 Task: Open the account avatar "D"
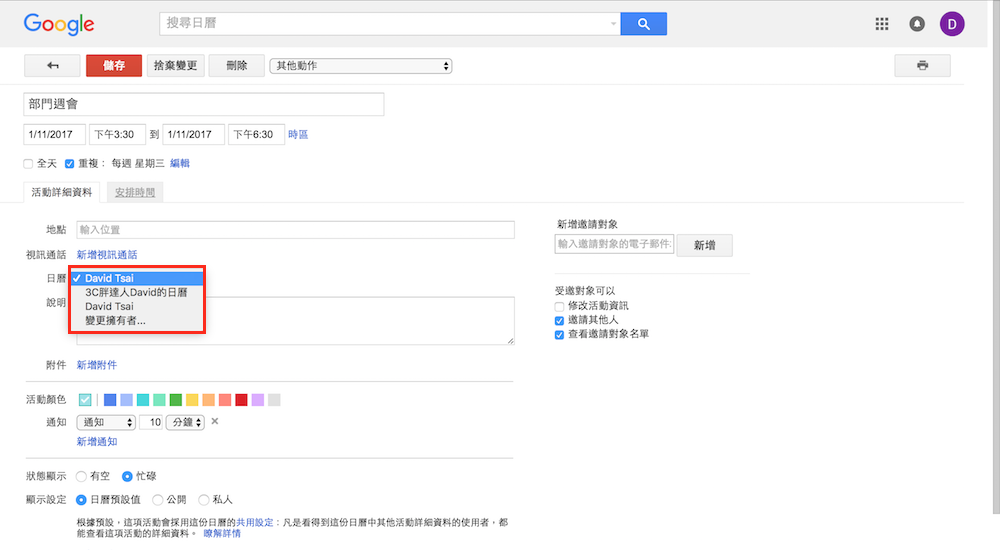tap(952, 24)
